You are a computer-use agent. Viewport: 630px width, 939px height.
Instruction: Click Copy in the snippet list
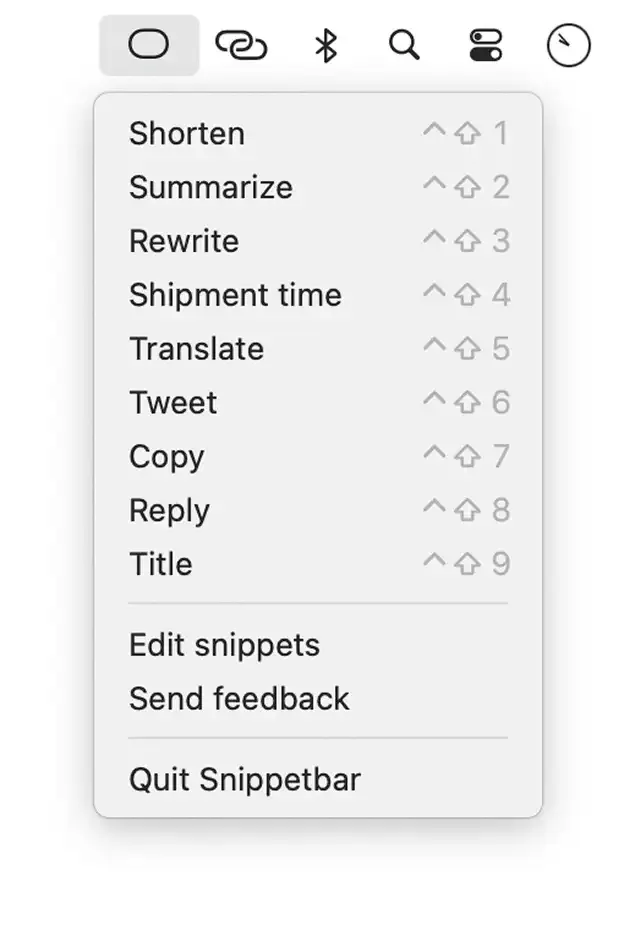click(x=166, y=457)
